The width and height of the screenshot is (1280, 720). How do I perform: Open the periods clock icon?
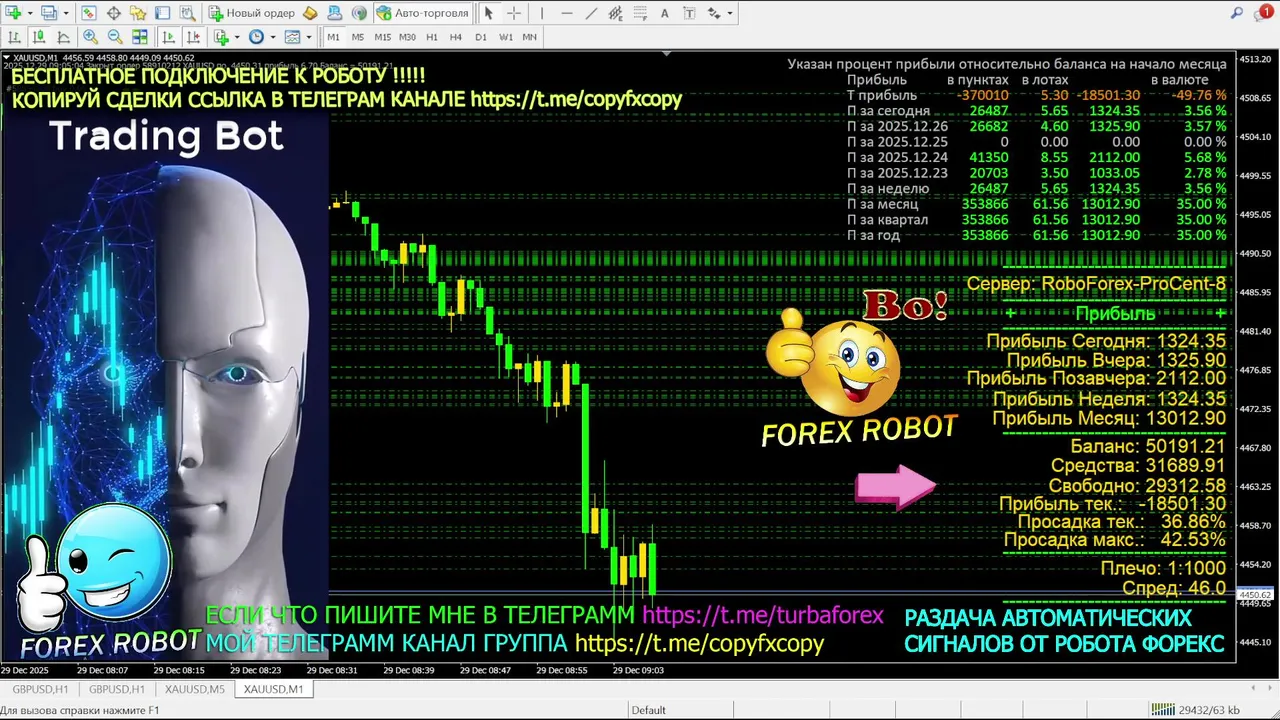pyautogui.click(x=257, y=37)
